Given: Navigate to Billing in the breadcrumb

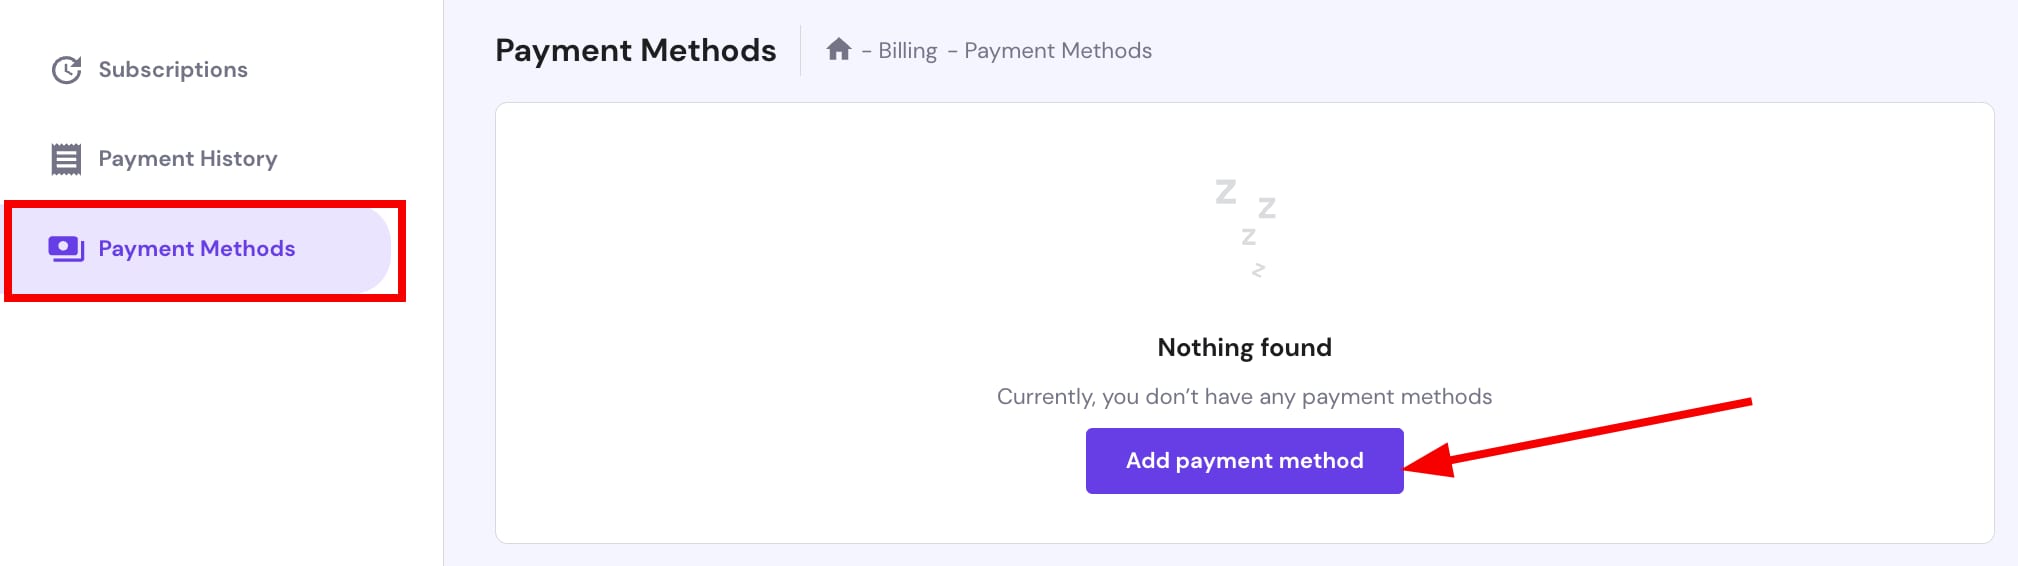Looking at the screenshot, I should point(907,51).
